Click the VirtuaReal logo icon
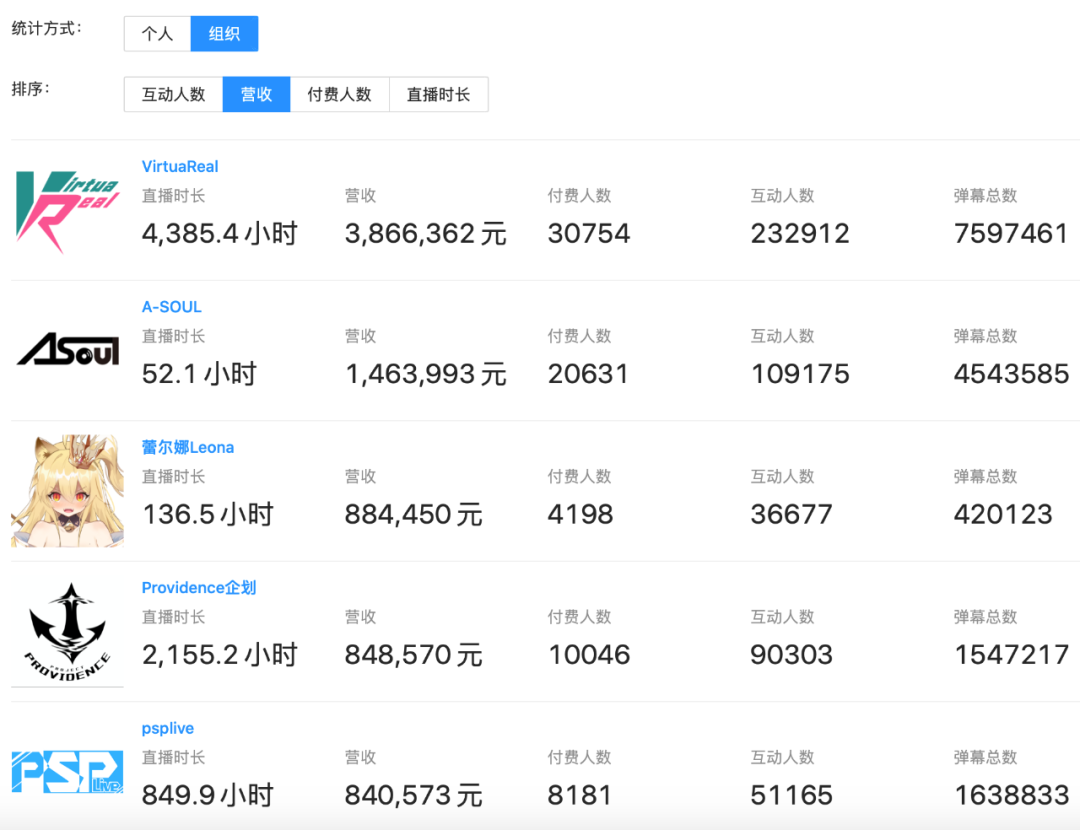 67,210
